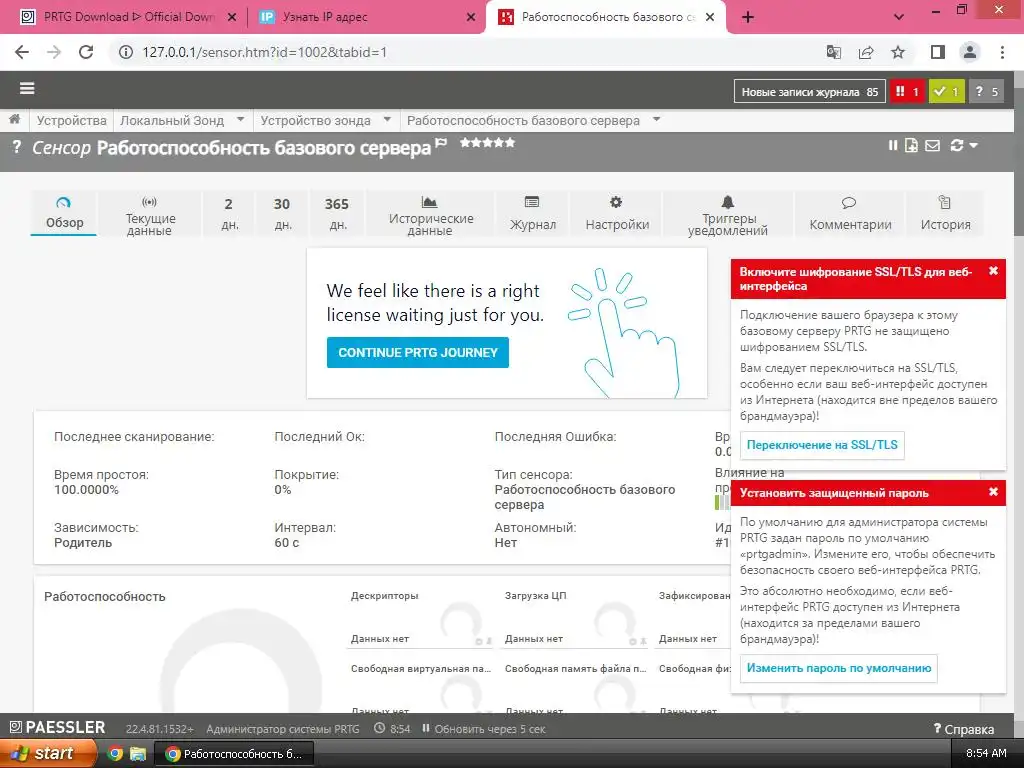Open the file explorer icon in taskbar quick launch
This screenshot has height=768, width=1024.
click(138, 753)
